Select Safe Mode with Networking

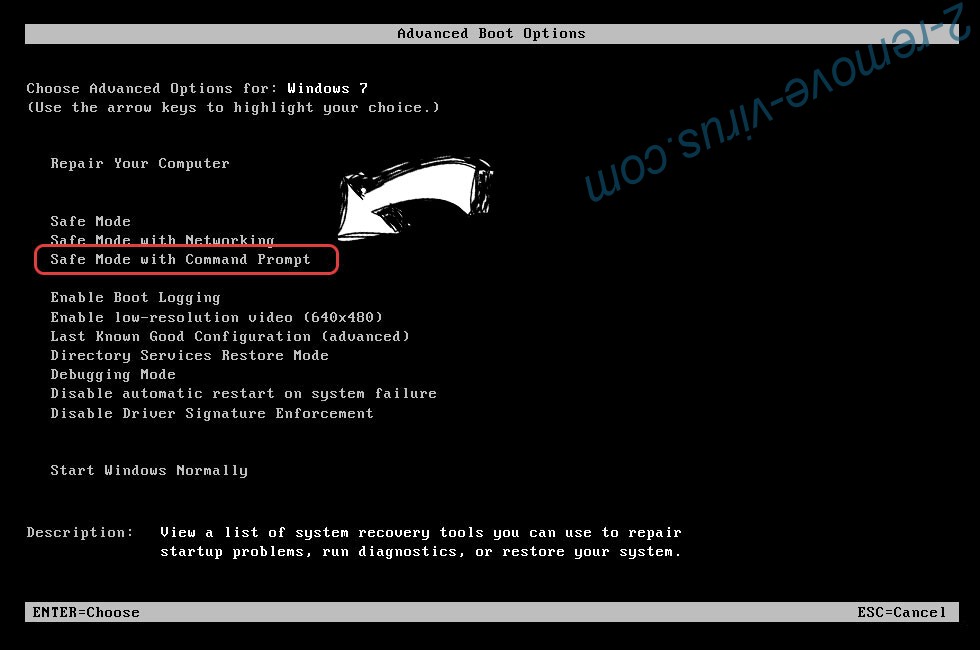pyautogui.click(x=162, y=240)
